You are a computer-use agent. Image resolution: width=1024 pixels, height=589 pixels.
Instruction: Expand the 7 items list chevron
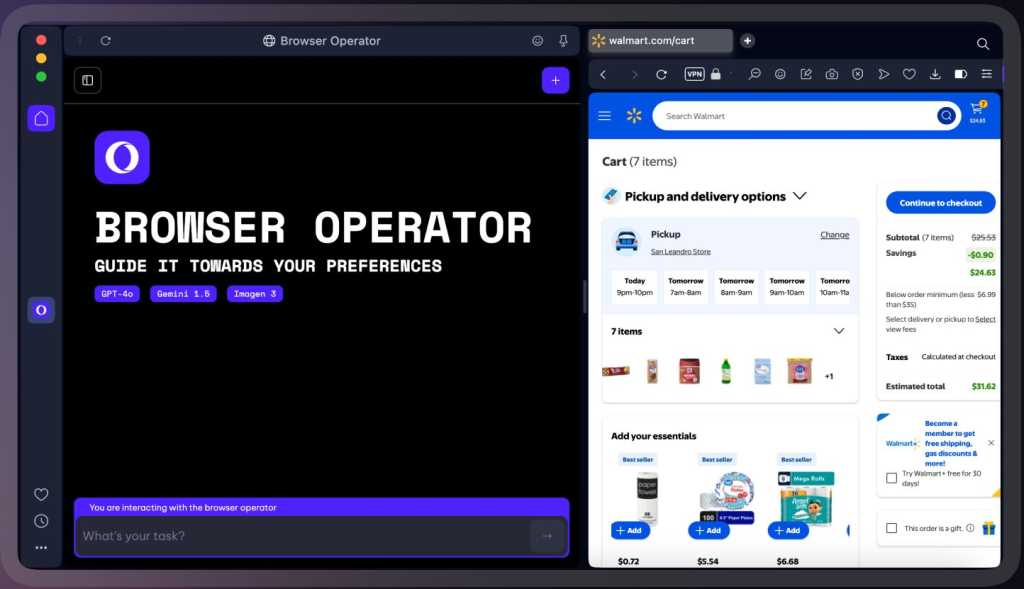coord(839,331)
